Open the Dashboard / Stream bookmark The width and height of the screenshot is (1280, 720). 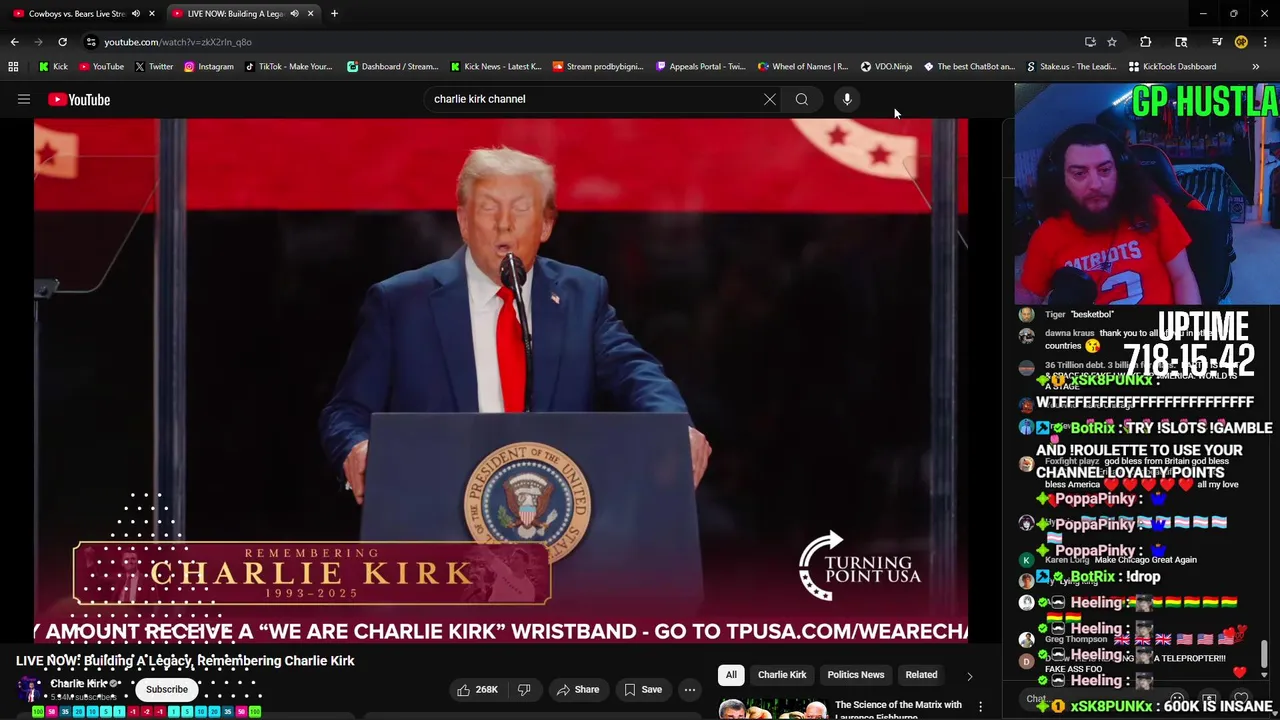click(392, 66)
